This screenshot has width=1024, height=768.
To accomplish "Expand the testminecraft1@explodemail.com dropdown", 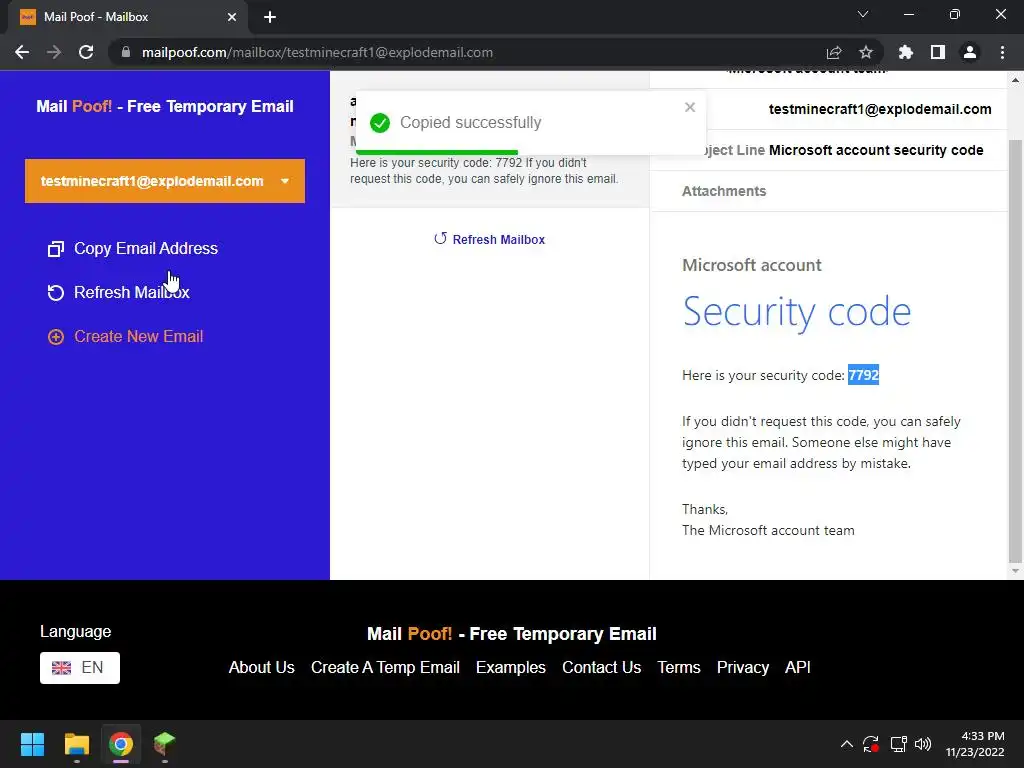I will click(x=165, y=181).
